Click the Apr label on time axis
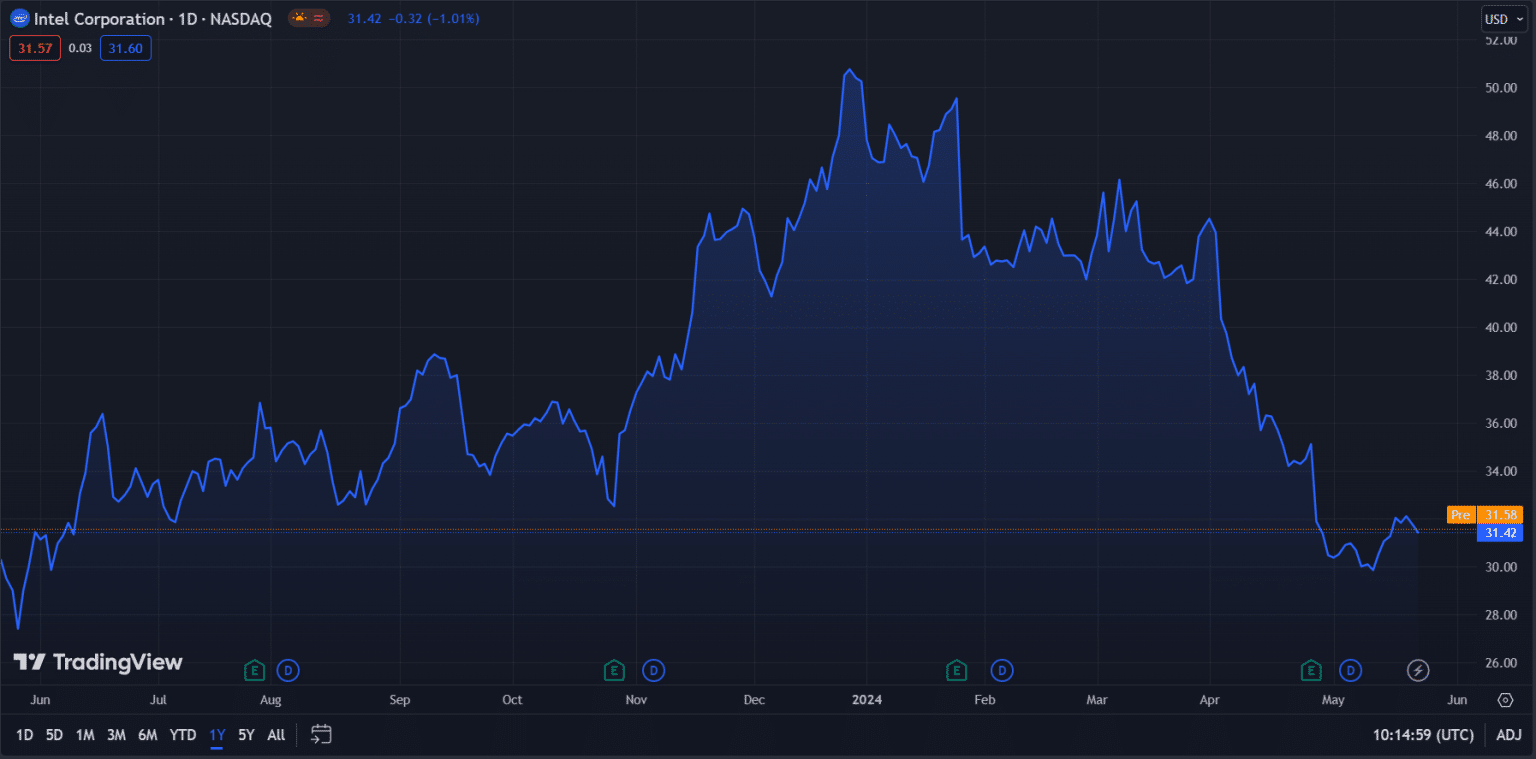This screenshot has width=1536, height=759. point(1210,700)
